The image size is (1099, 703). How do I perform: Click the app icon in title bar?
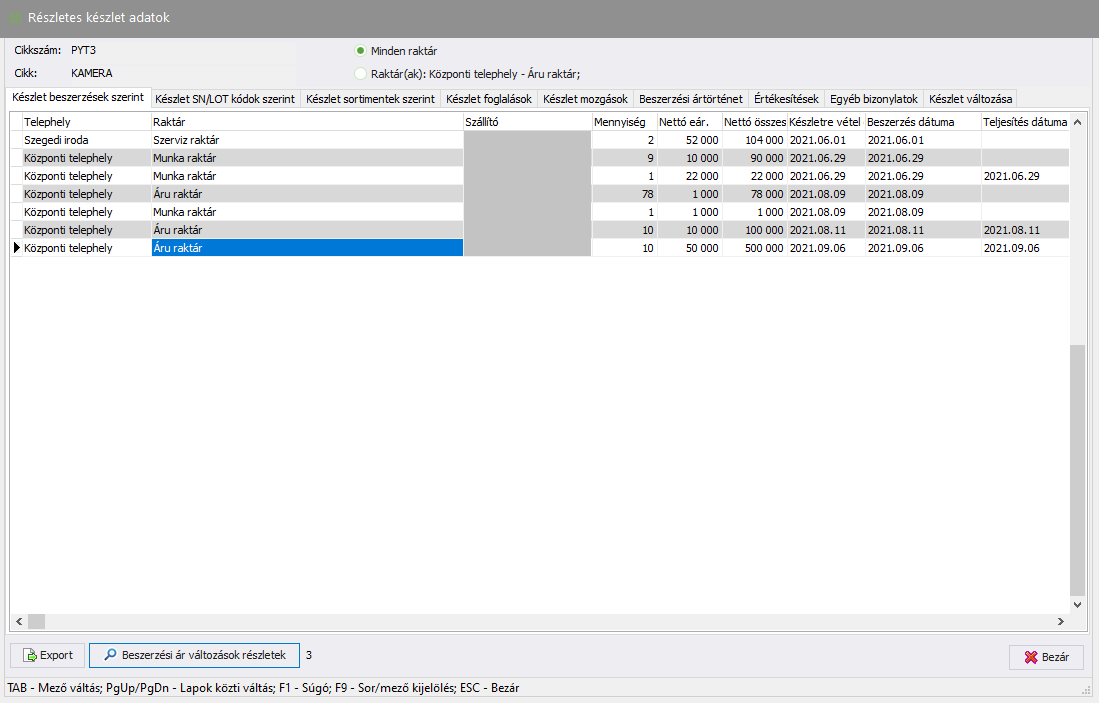(x=14, y=18)
